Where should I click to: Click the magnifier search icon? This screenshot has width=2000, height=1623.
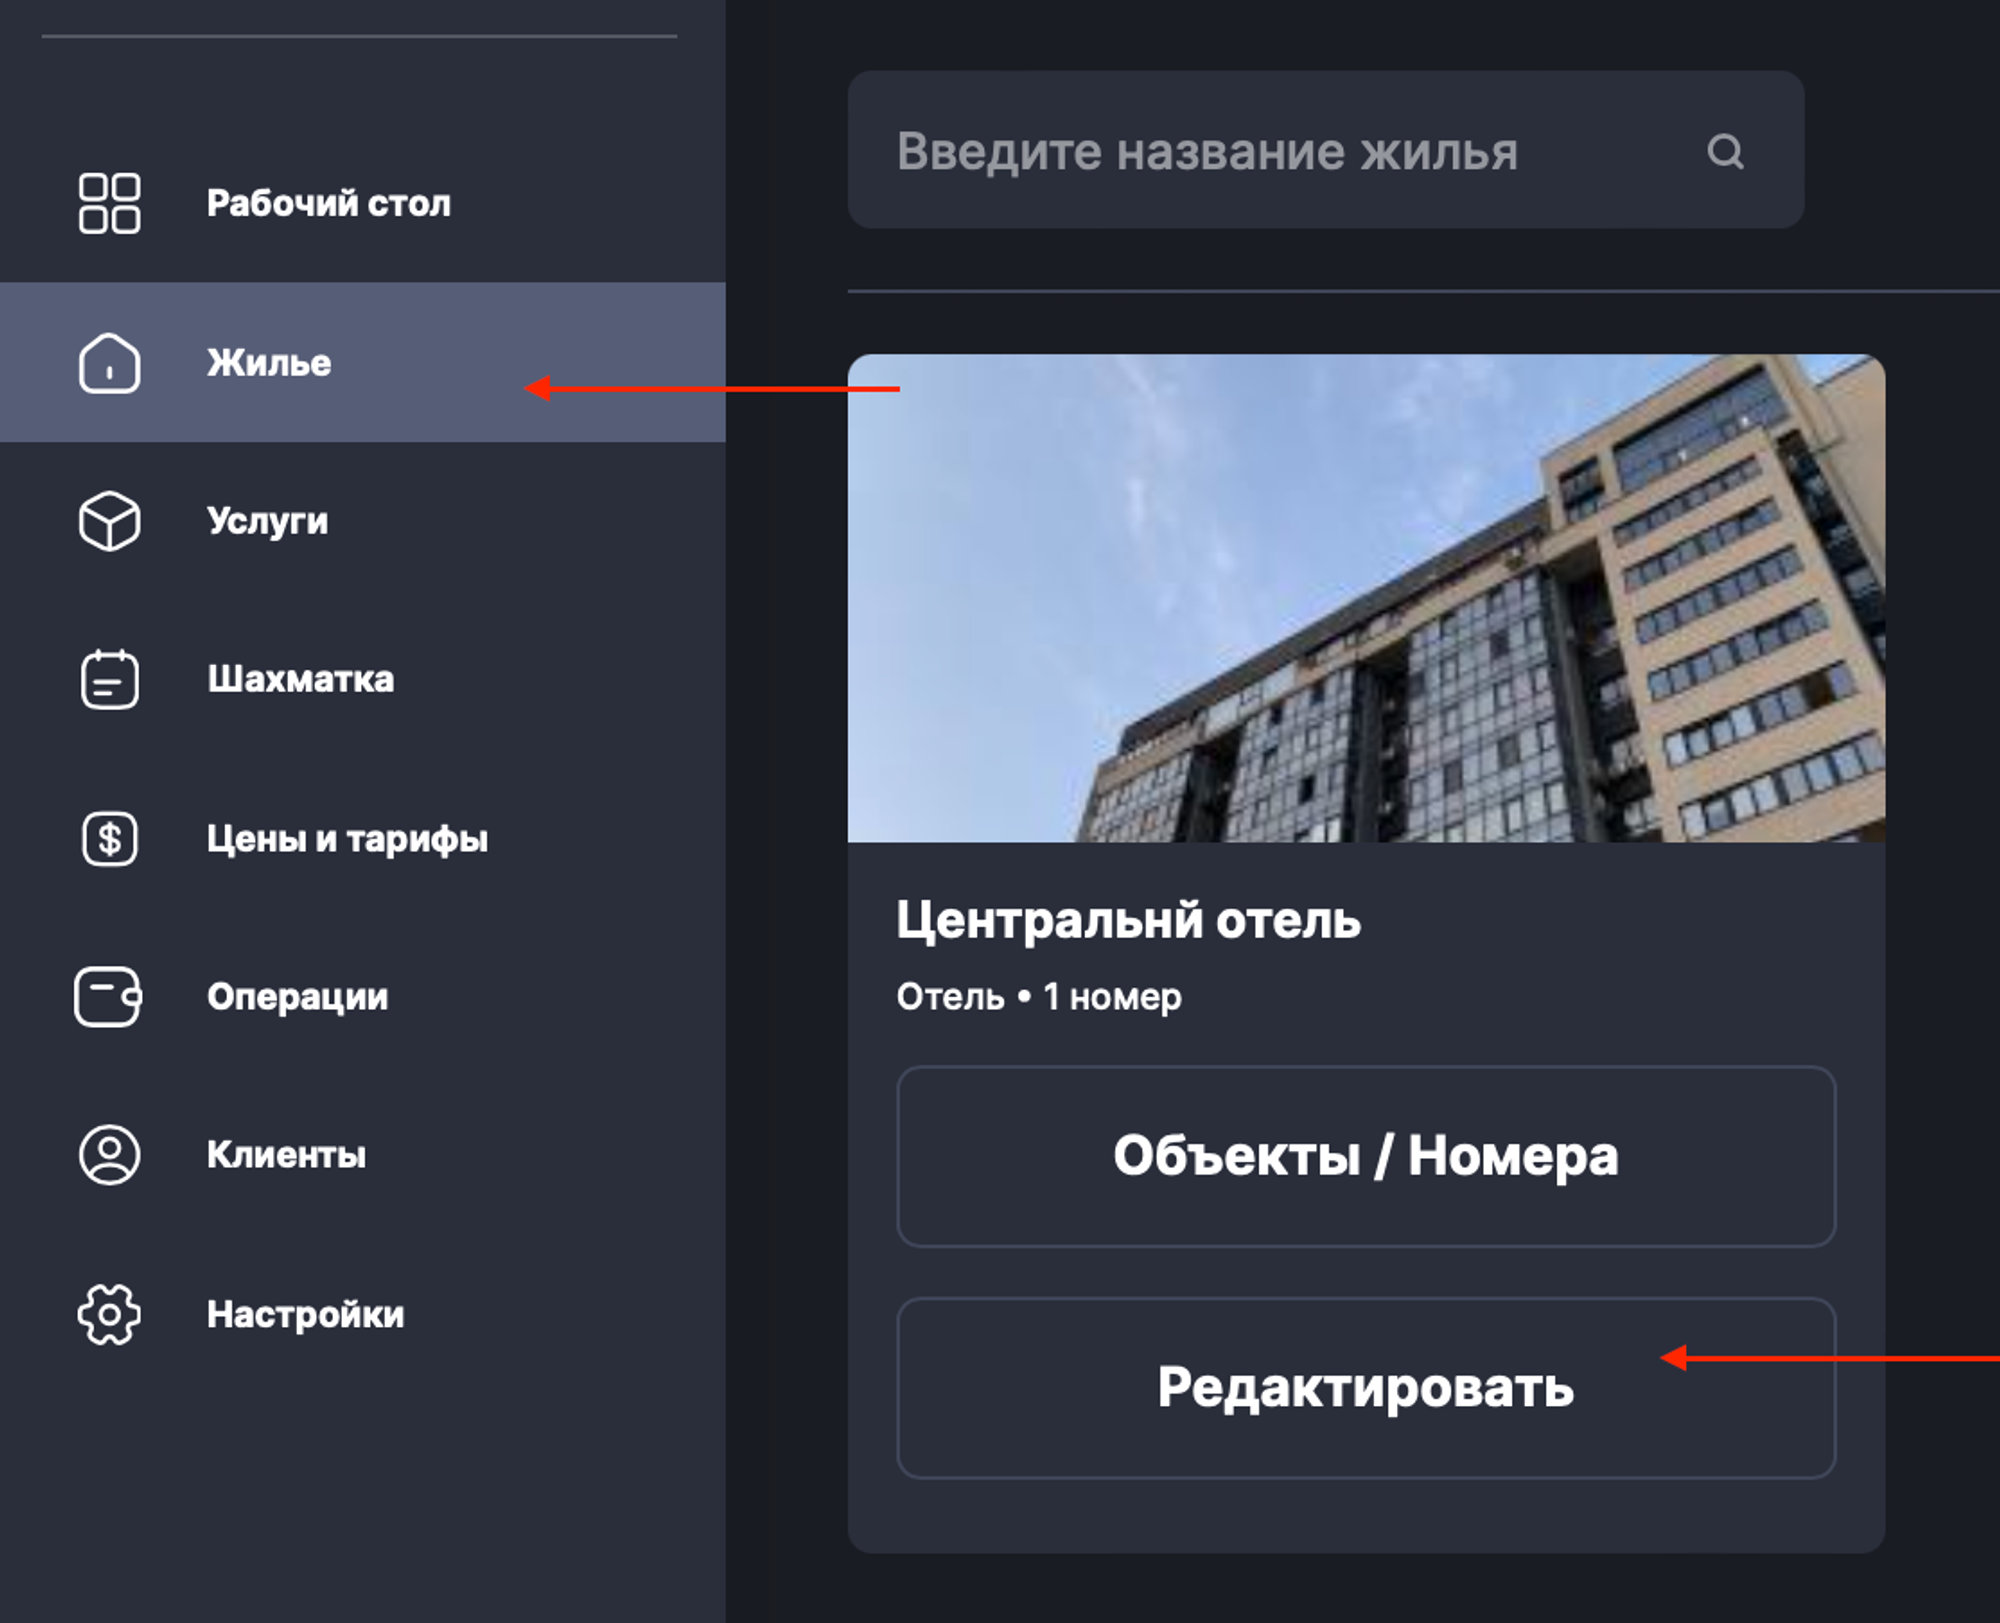pos(1725,152)
